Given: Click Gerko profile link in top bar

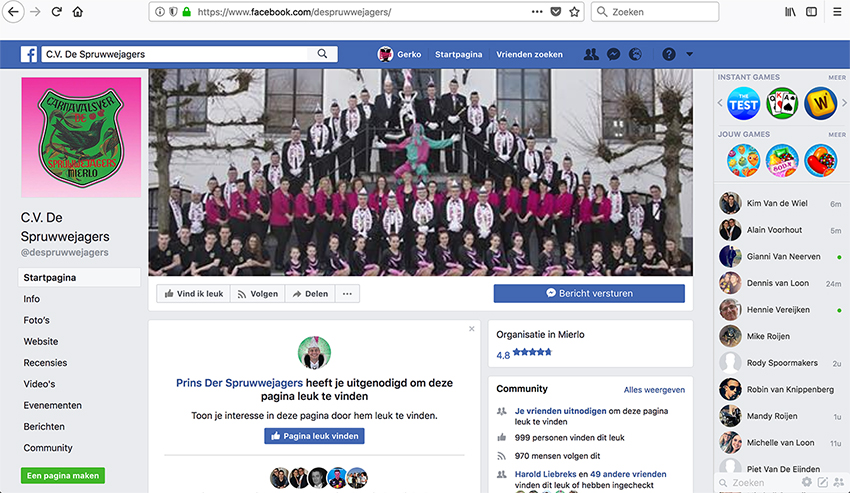Looking at the screenshot, I should click(400, 54).
